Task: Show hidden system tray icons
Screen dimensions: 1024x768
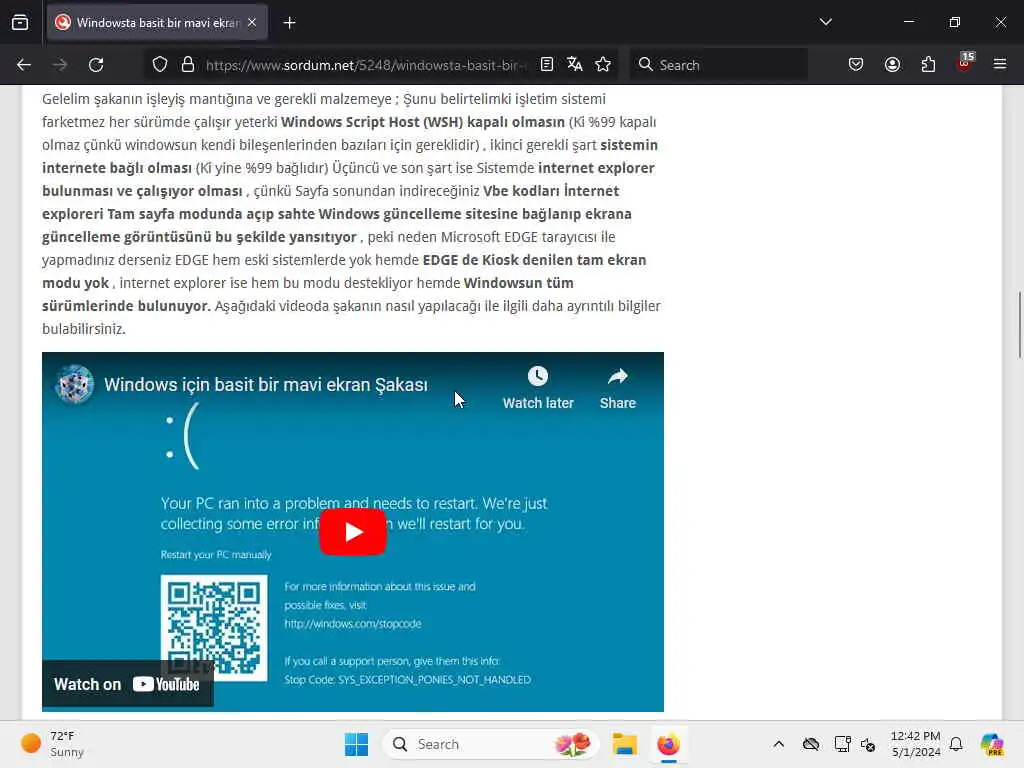Action: click(778, 744)
